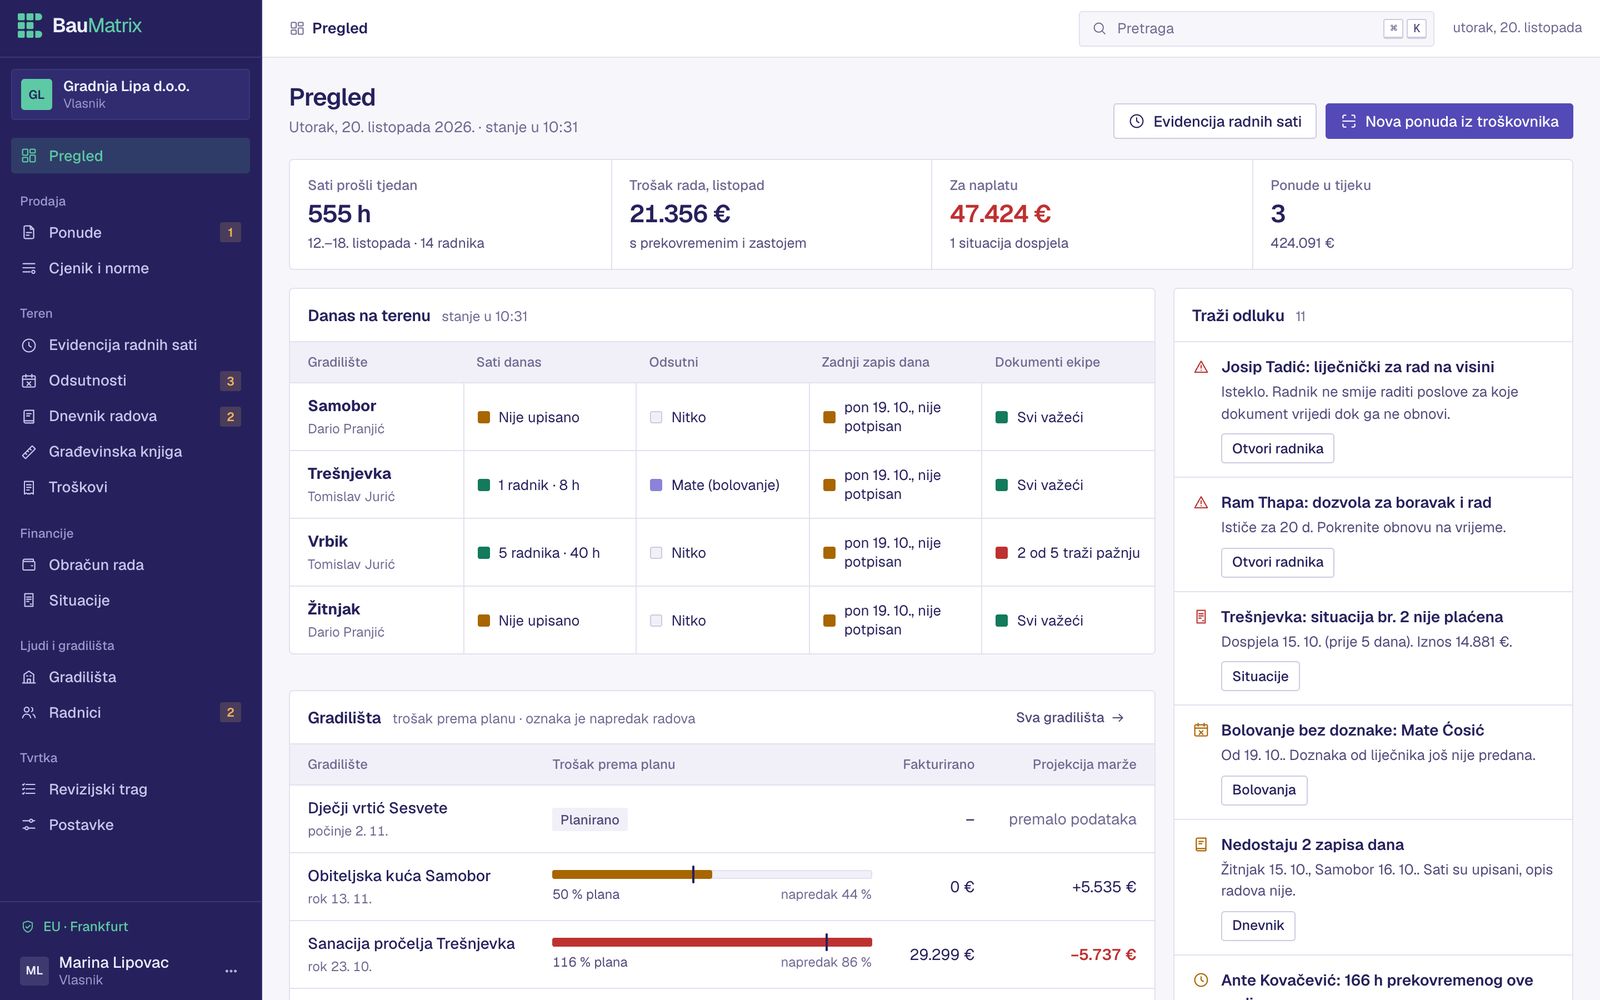Click '2 od 5 traži pažnju' status

(x=1067, y=553)
